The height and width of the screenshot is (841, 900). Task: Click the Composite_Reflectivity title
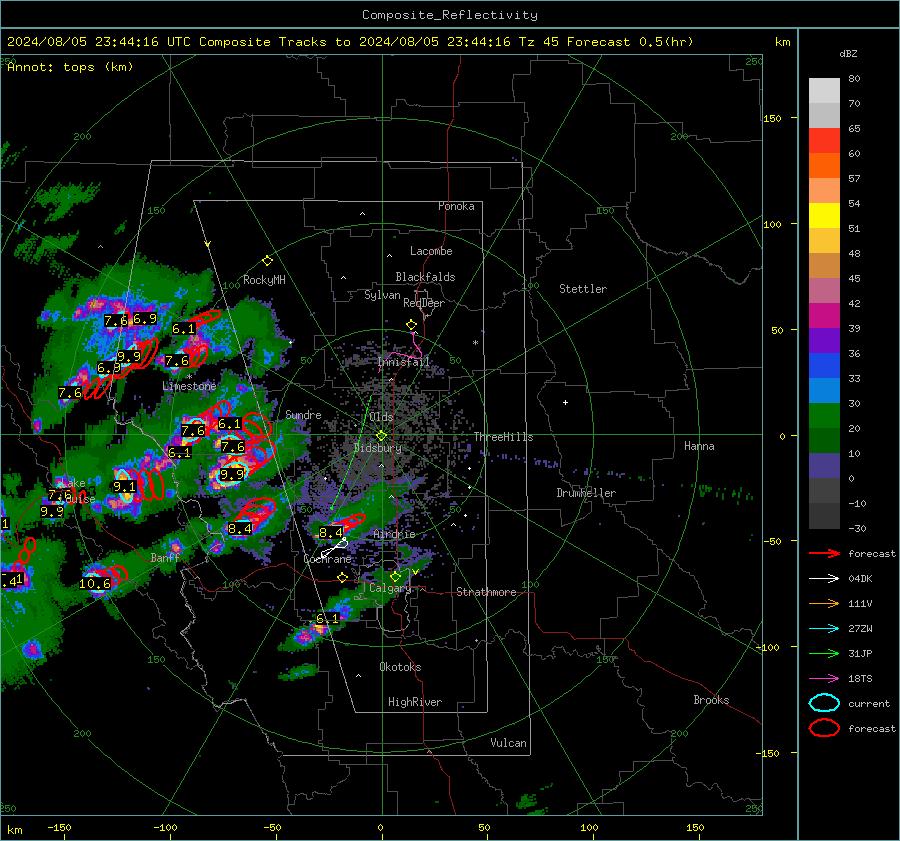(x=450, y=15)
